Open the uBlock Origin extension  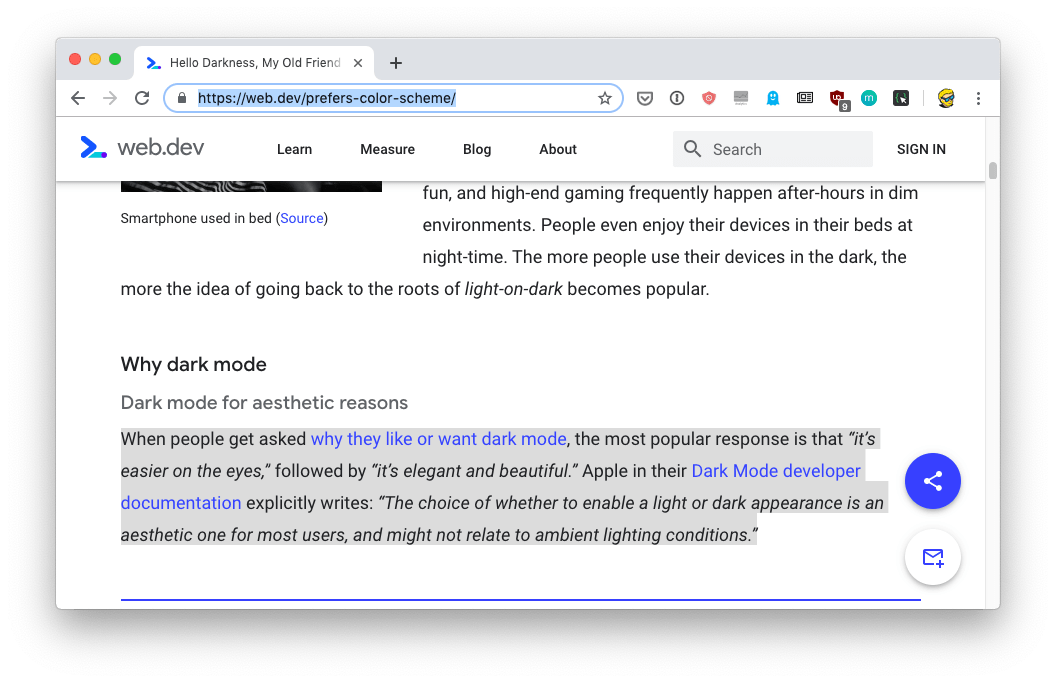tap(837, 98)
